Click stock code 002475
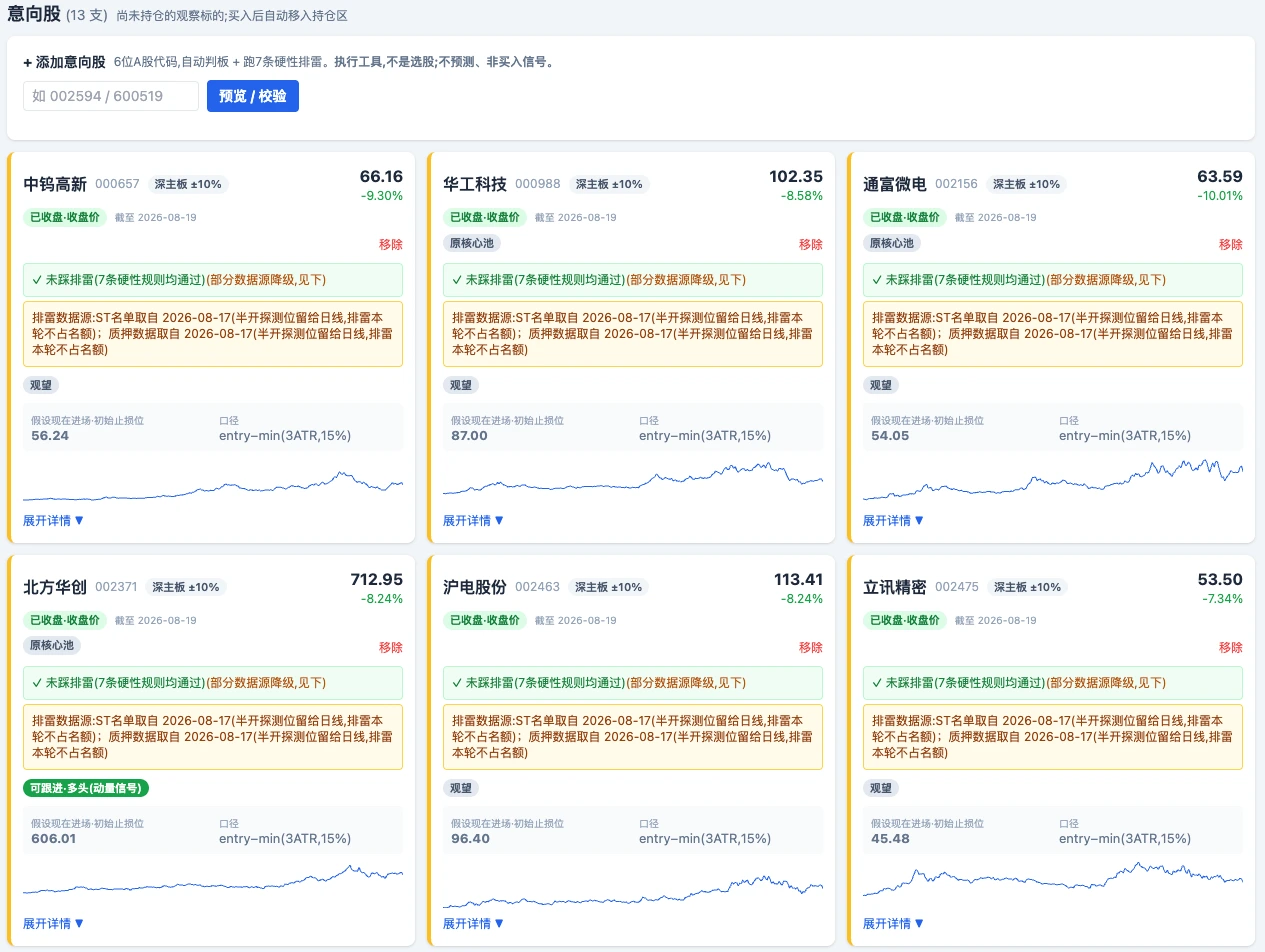 pos(957,587)
